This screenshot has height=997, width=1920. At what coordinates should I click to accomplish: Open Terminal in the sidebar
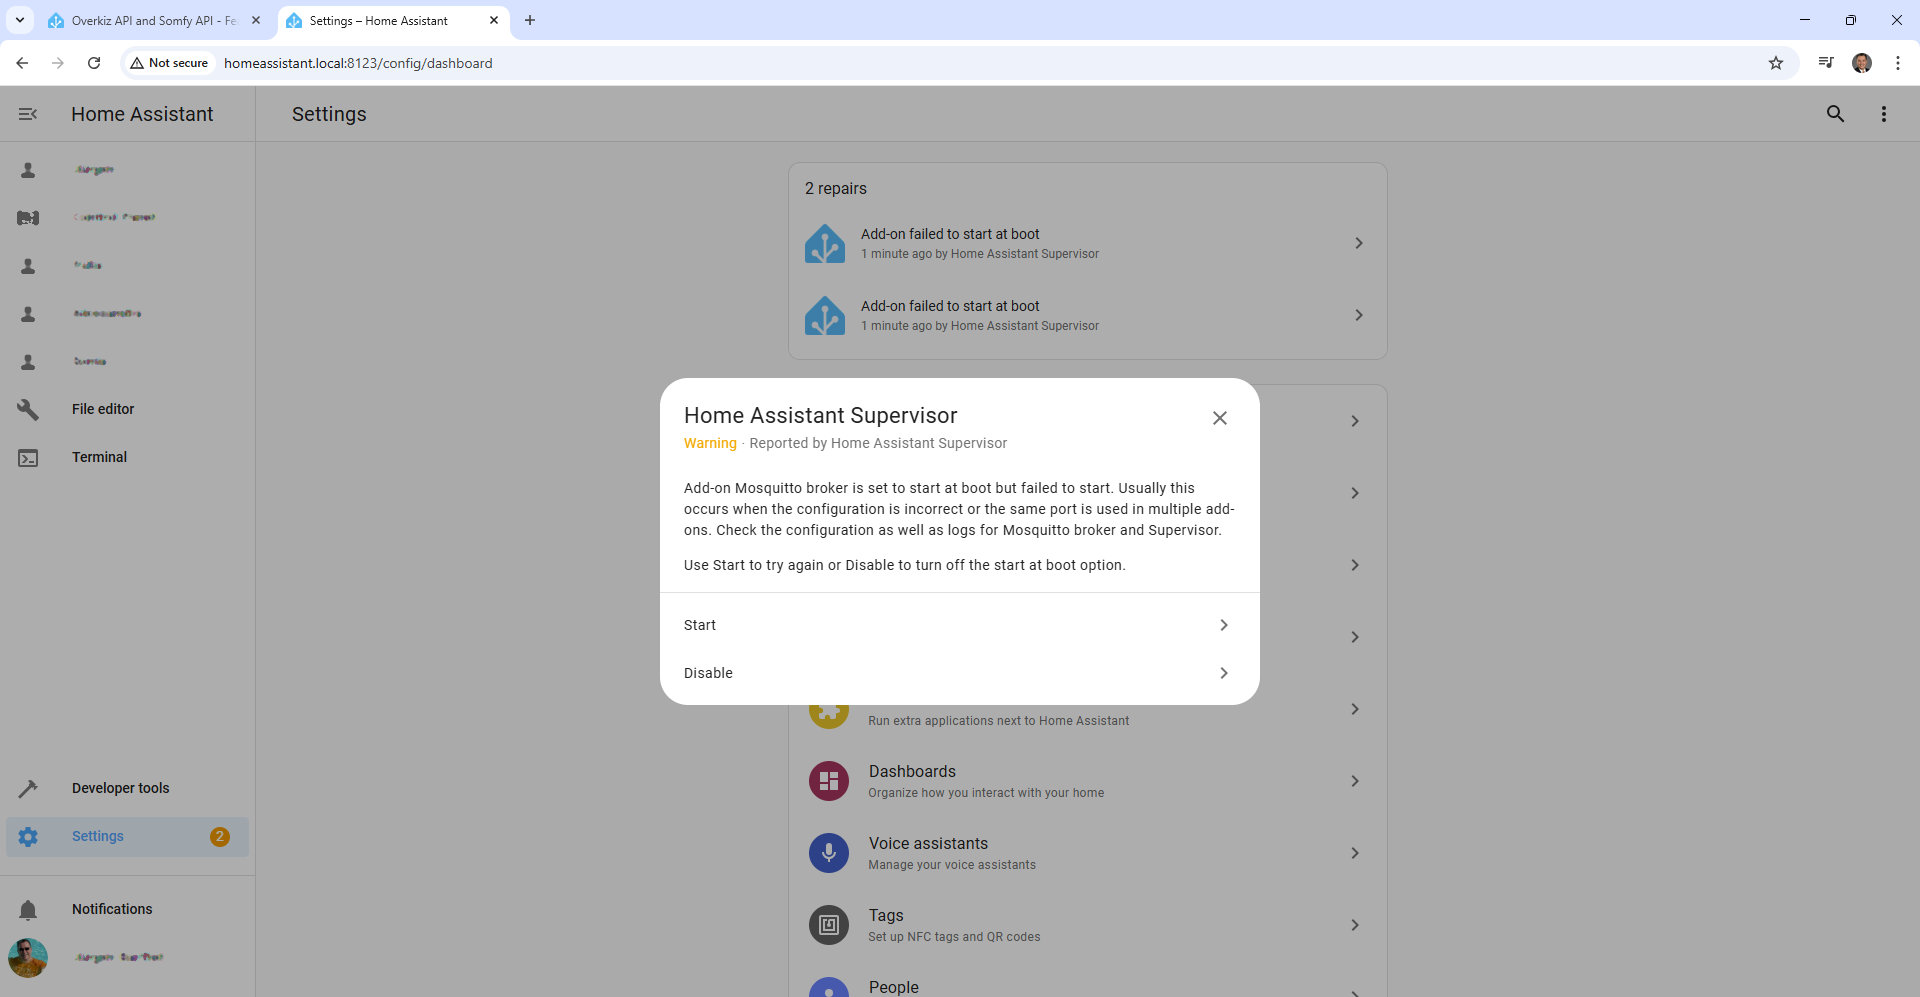[x=127, y=457]
